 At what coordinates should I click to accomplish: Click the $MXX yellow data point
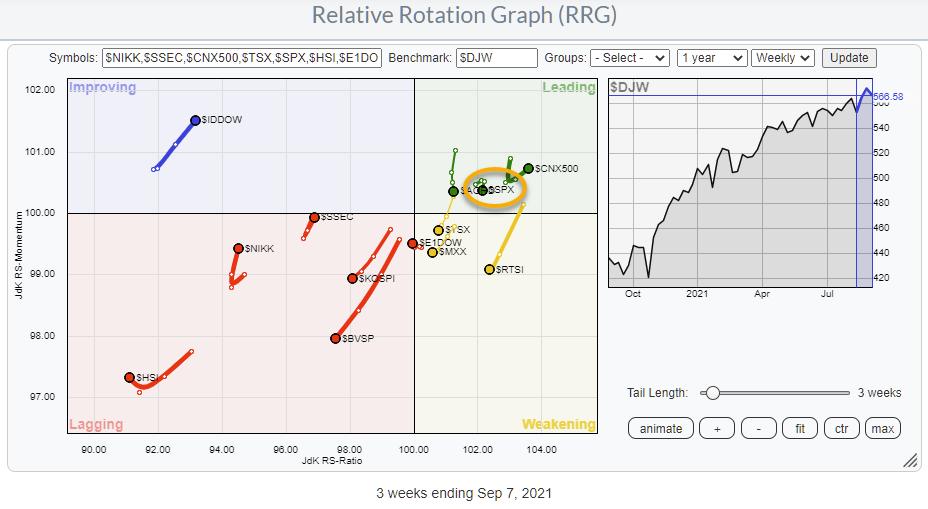click(433, 253)
